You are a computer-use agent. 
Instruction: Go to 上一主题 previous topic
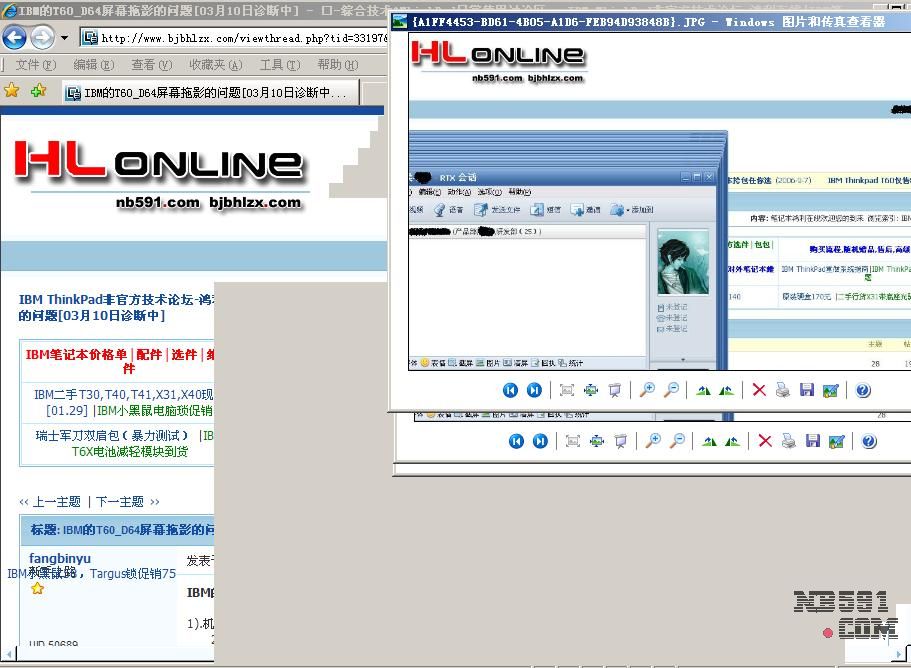click(56, 502)
